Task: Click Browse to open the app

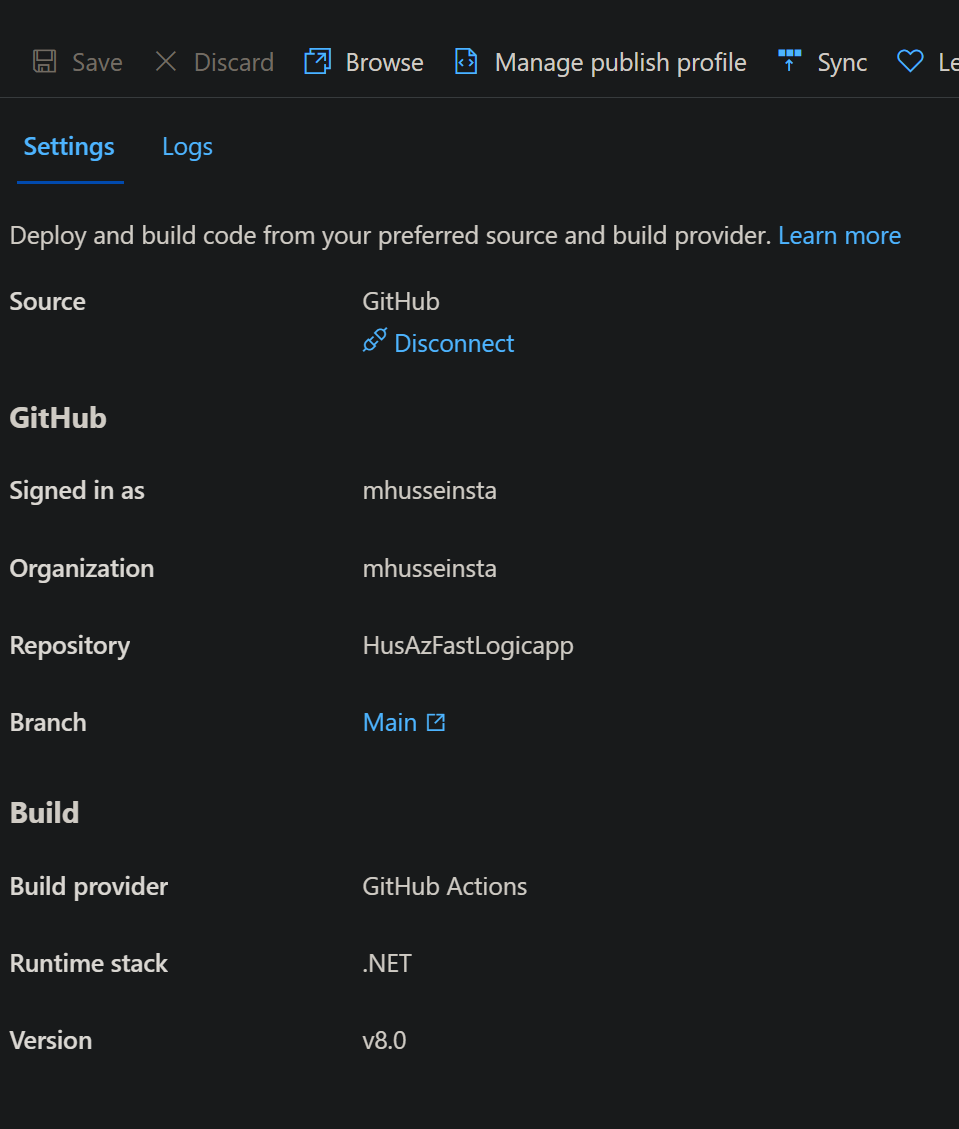Action: click(383, 62)
